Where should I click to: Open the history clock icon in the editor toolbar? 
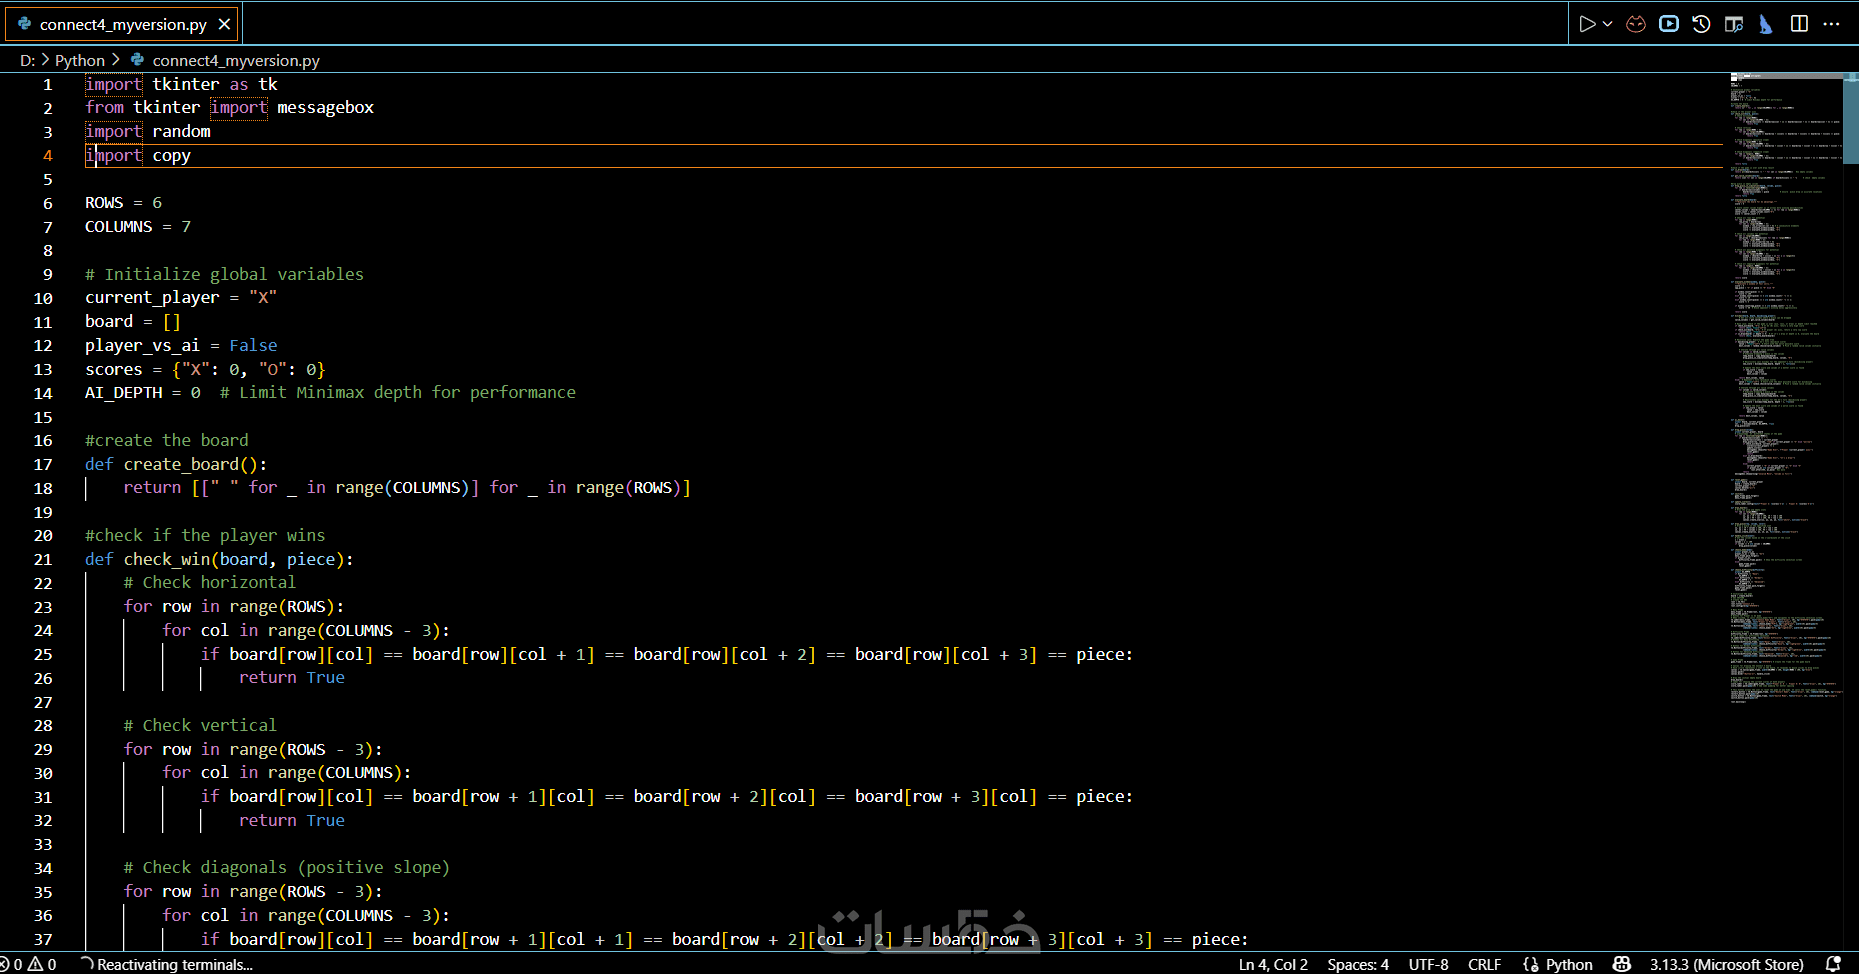pos(1701,24)
